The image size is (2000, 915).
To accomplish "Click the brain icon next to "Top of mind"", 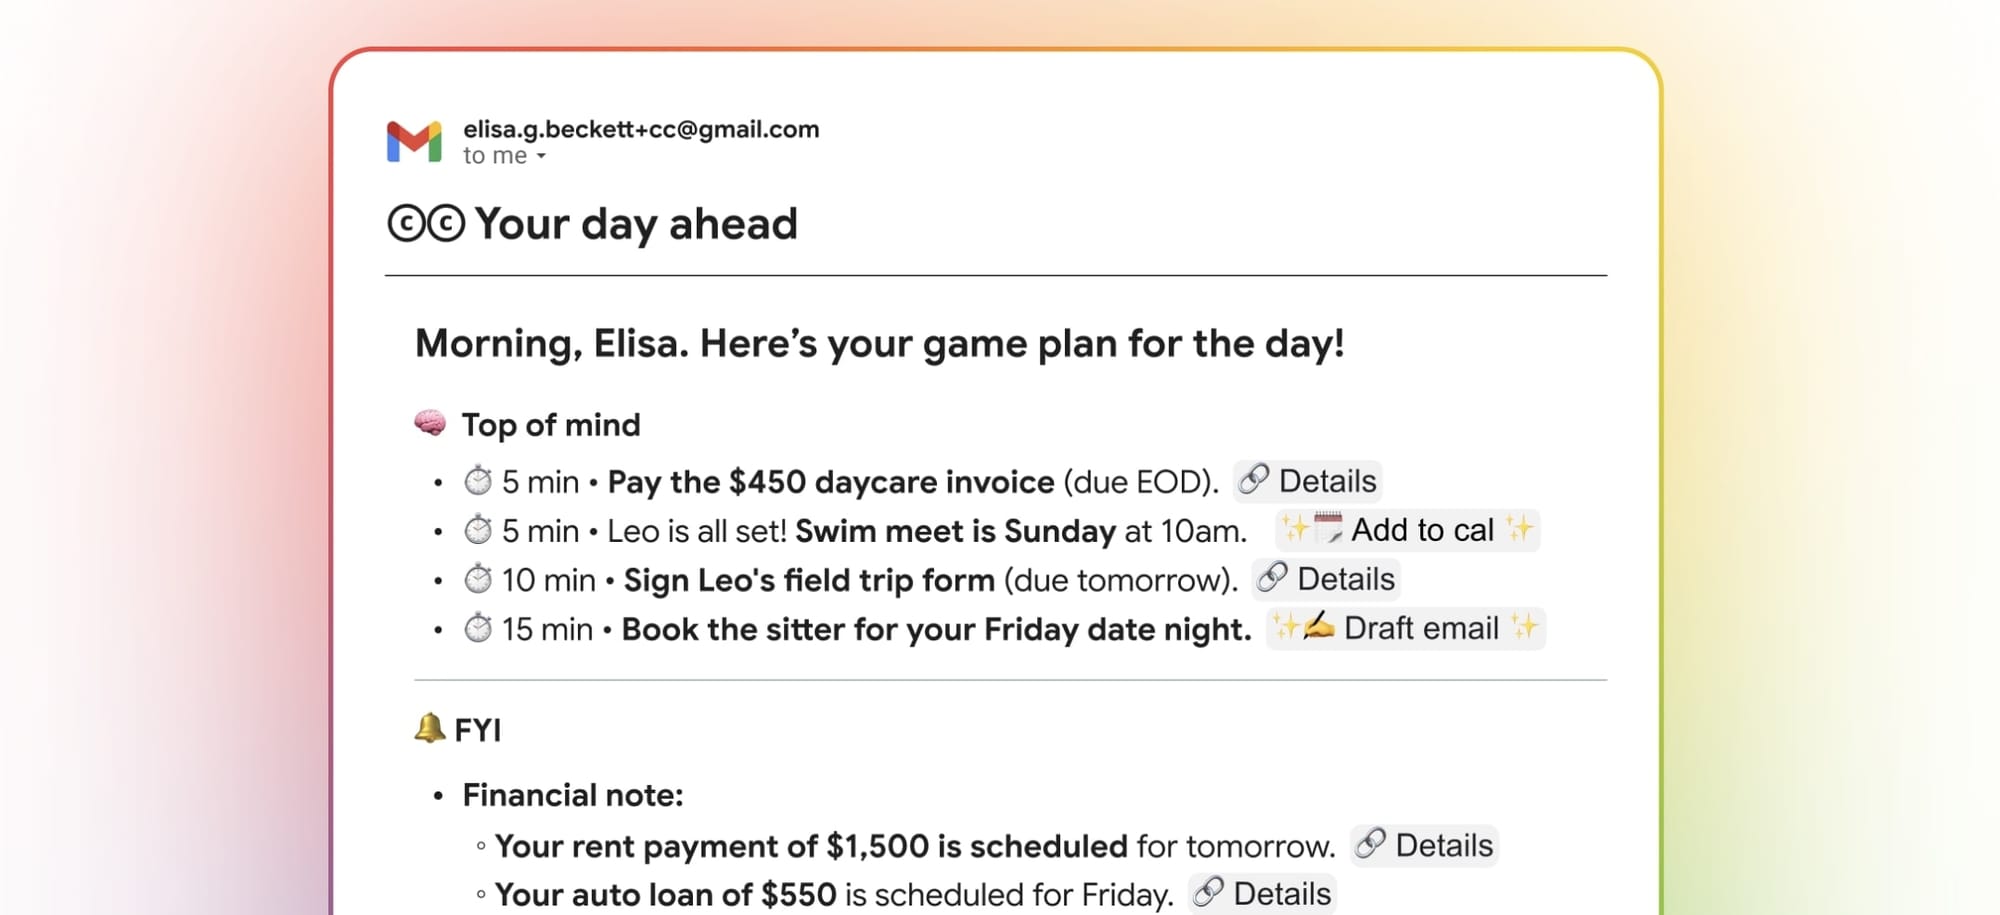I will [x=430, y=423].
